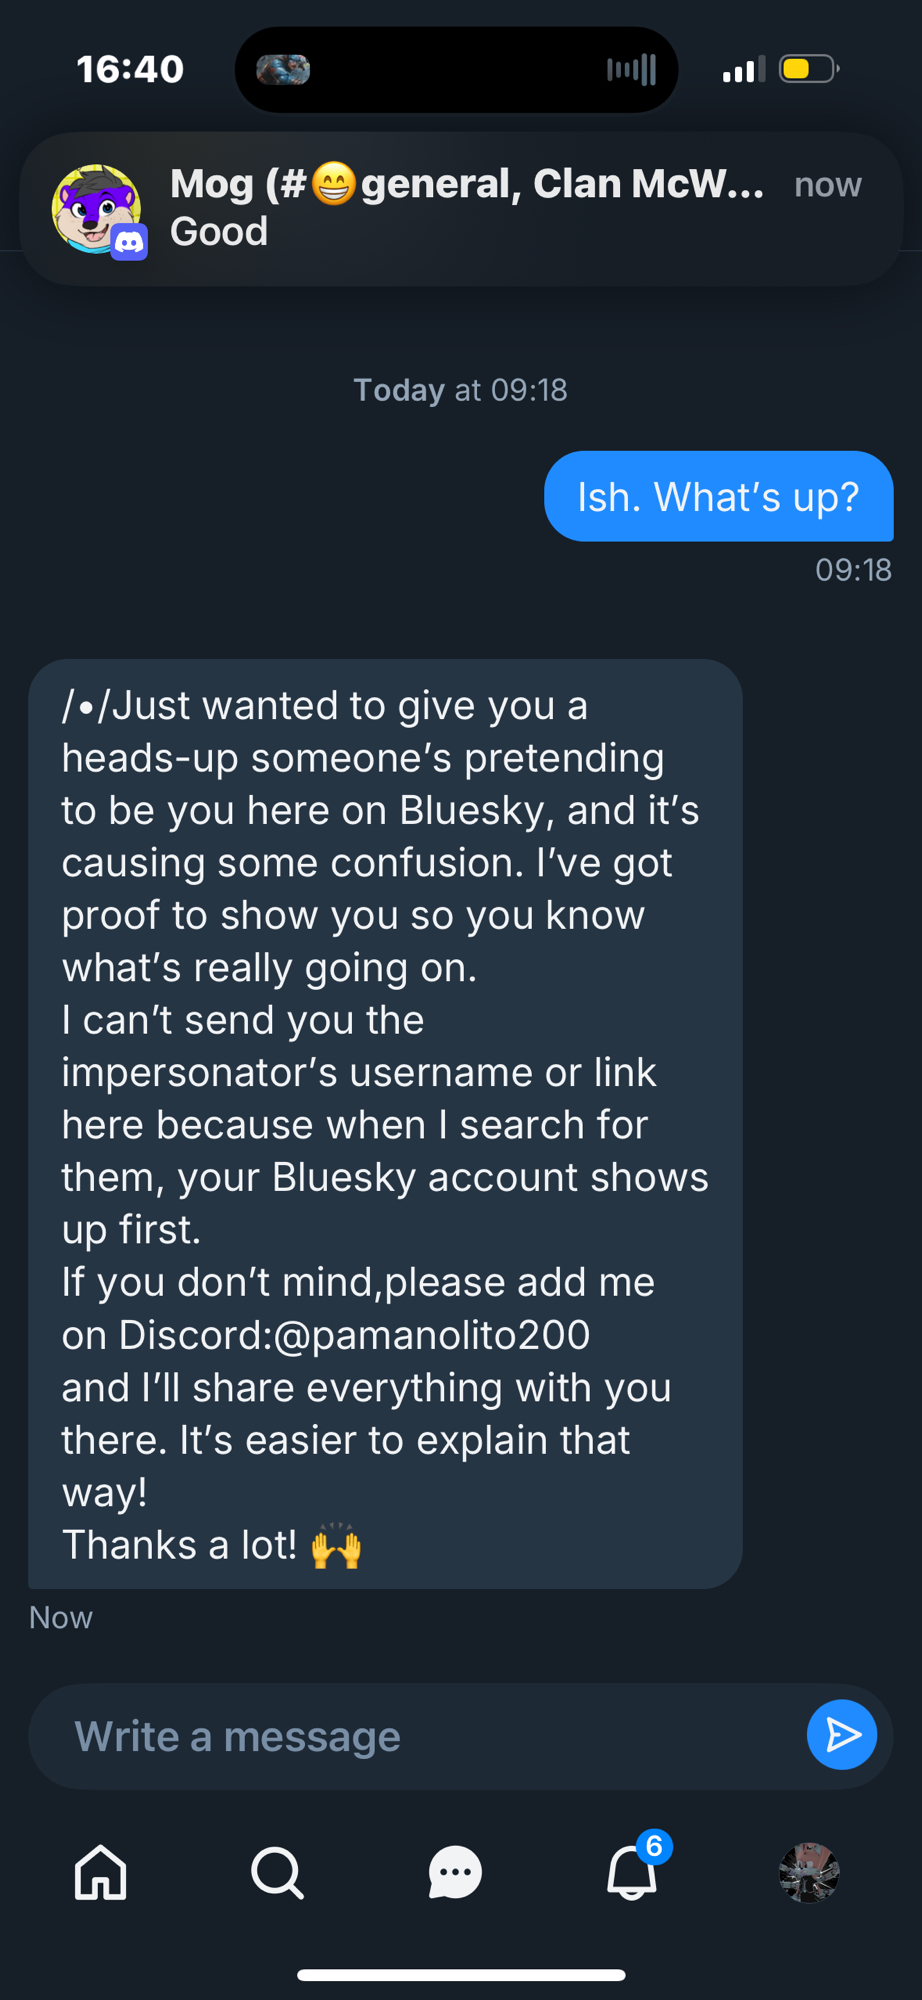
Task: Select the "Ish. What's up?" message bubble
Action: [x=718, y=496]
